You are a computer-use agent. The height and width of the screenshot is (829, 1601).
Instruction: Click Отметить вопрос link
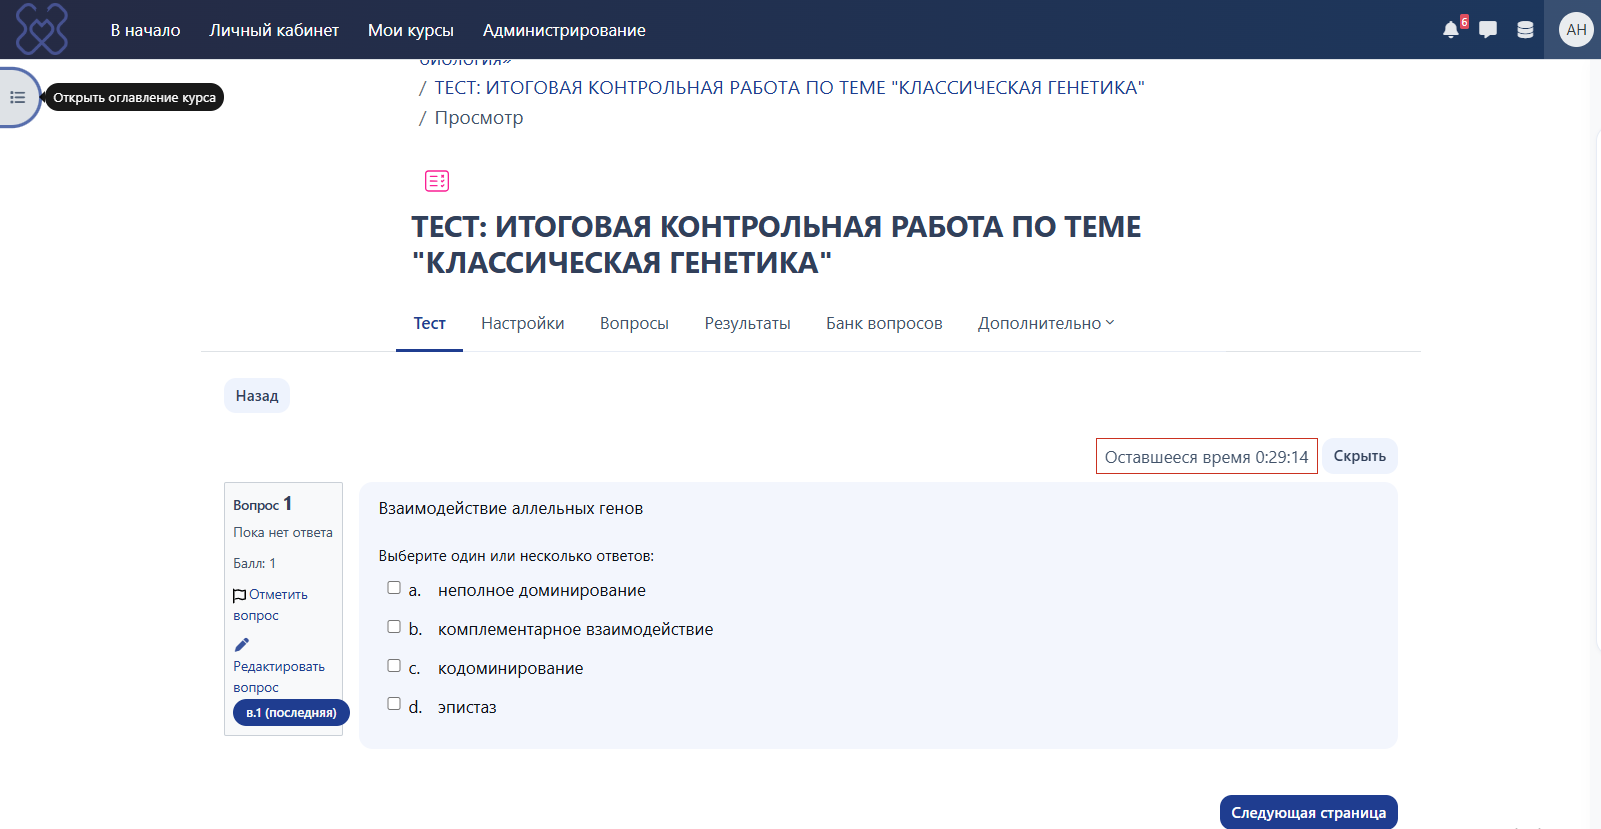pos(270,605)
